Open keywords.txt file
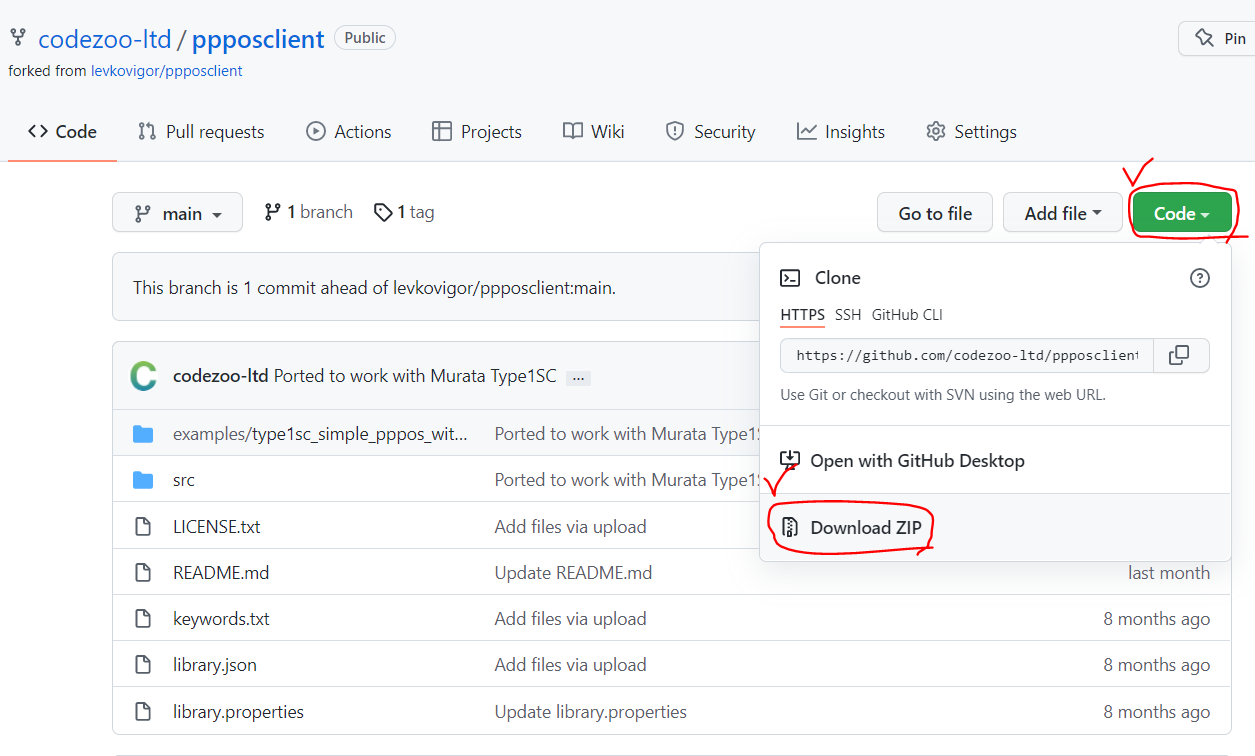The image size is (1255, 756). (221, 619)
